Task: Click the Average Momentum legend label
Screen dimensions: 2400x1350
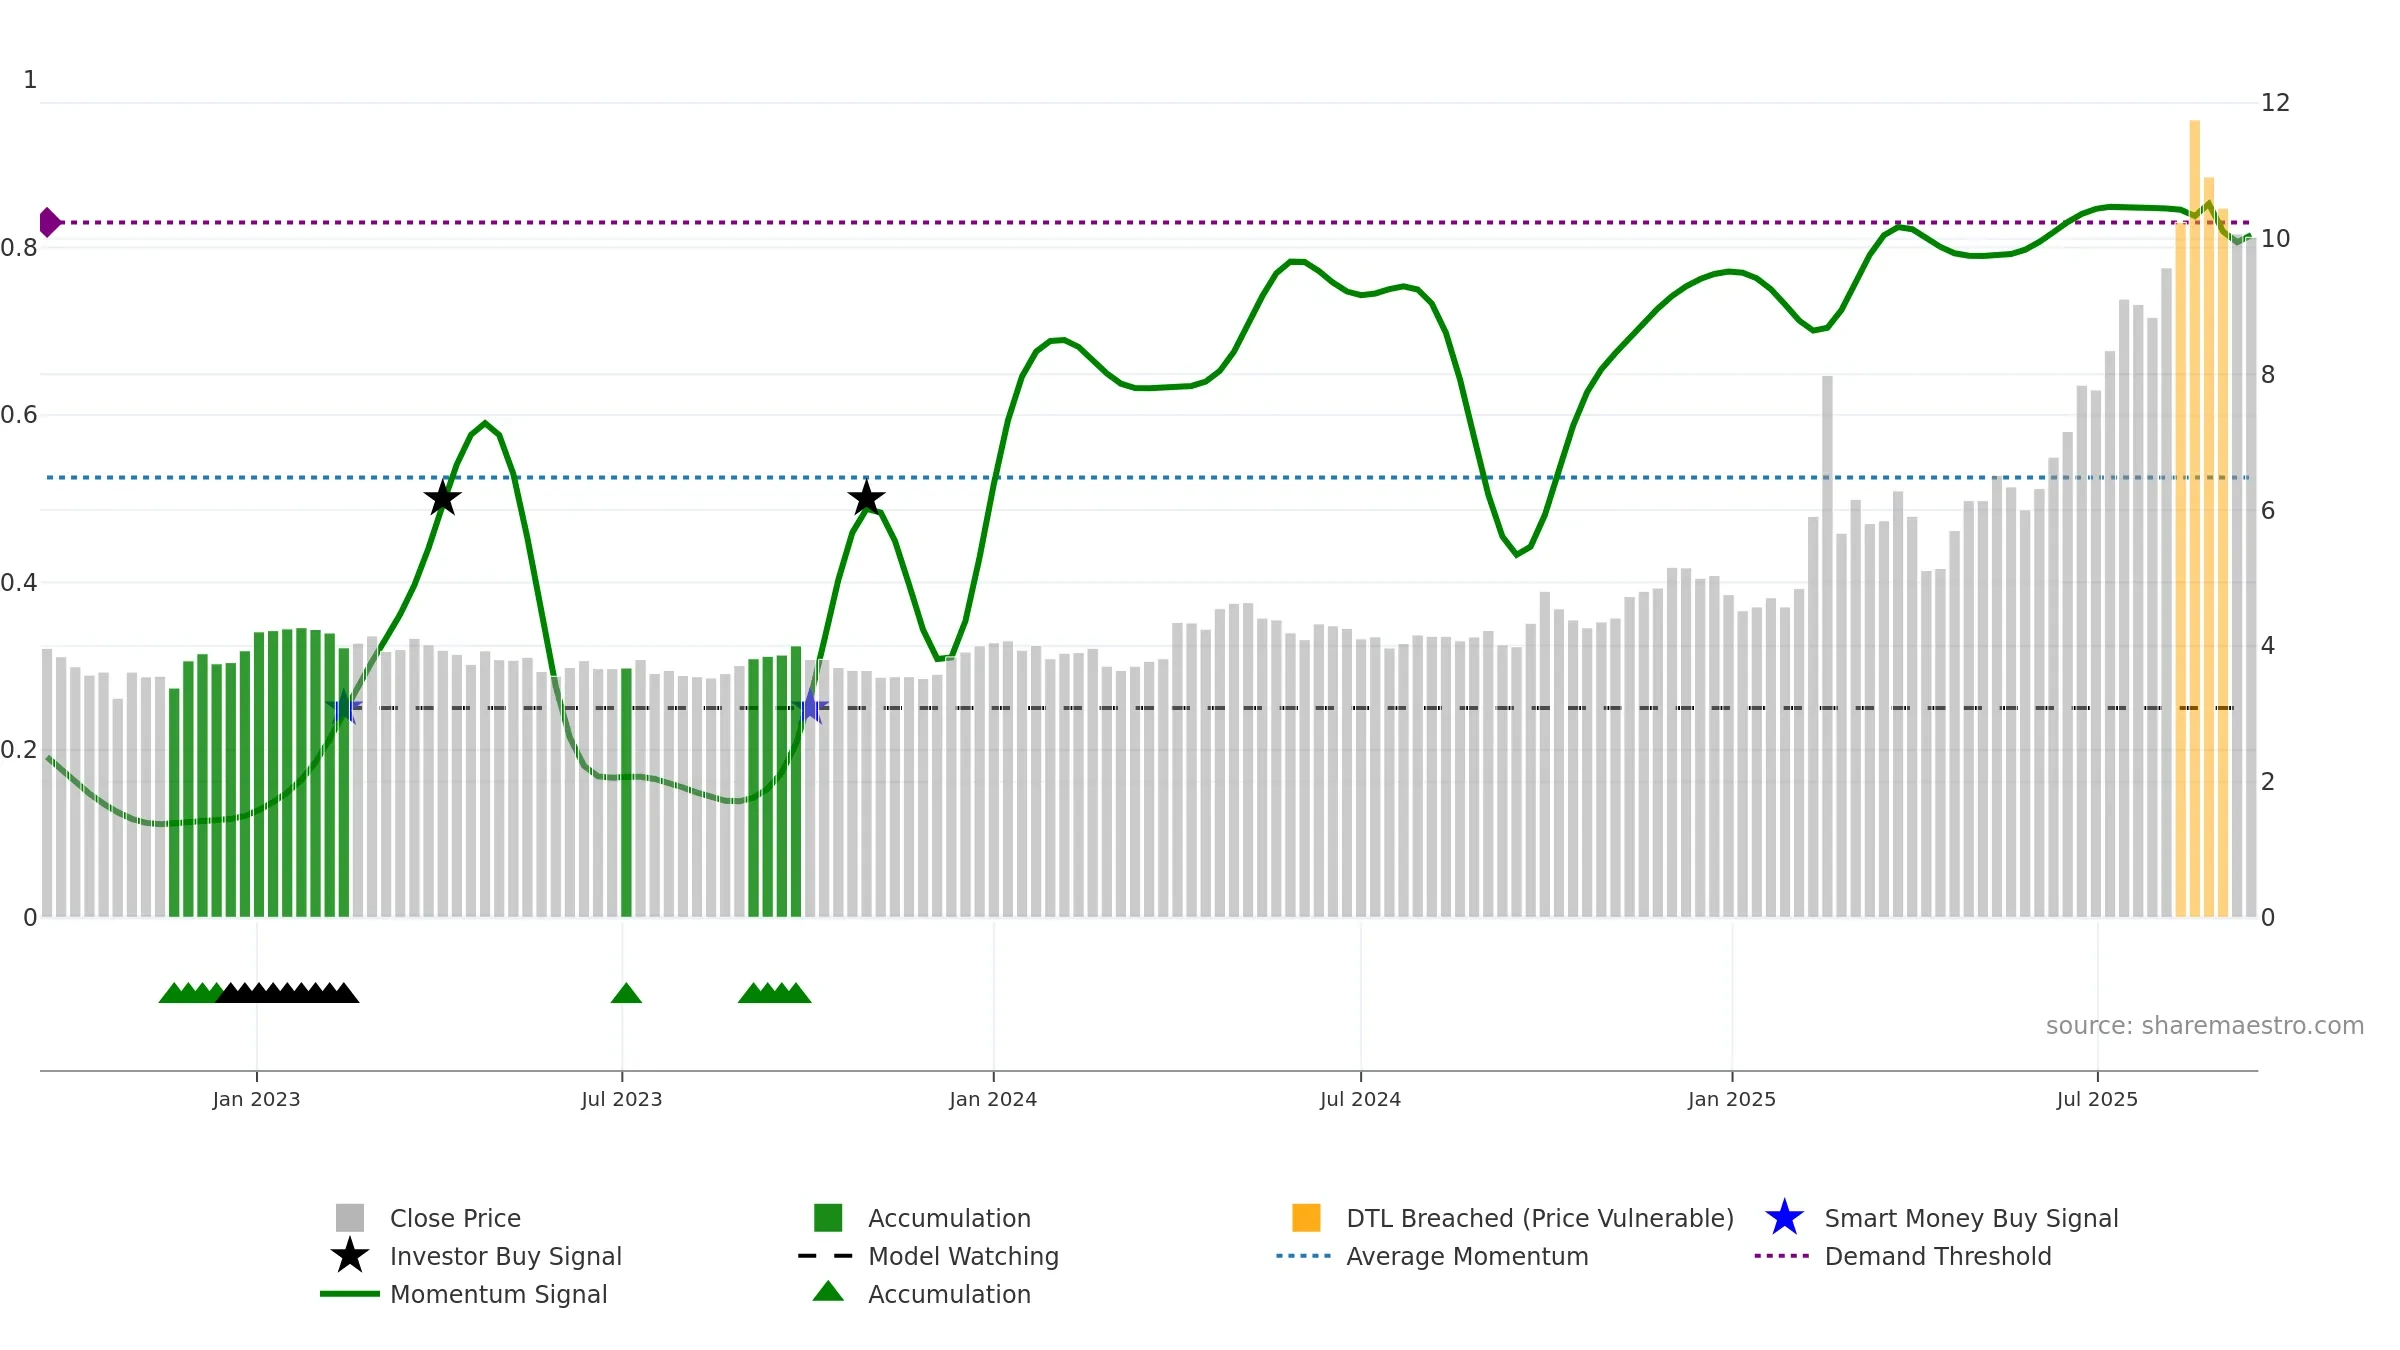Action: [x=1467, y=1256]
